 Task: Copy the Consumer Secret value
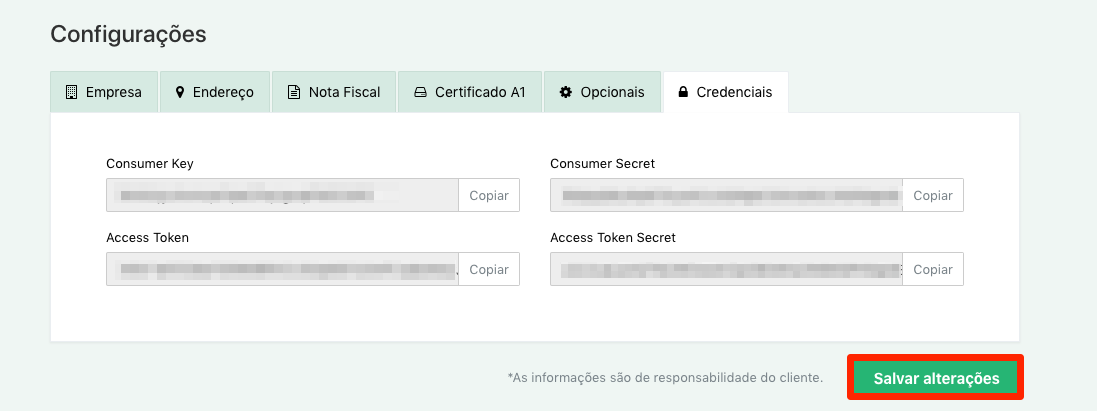[x=933, y=195]
